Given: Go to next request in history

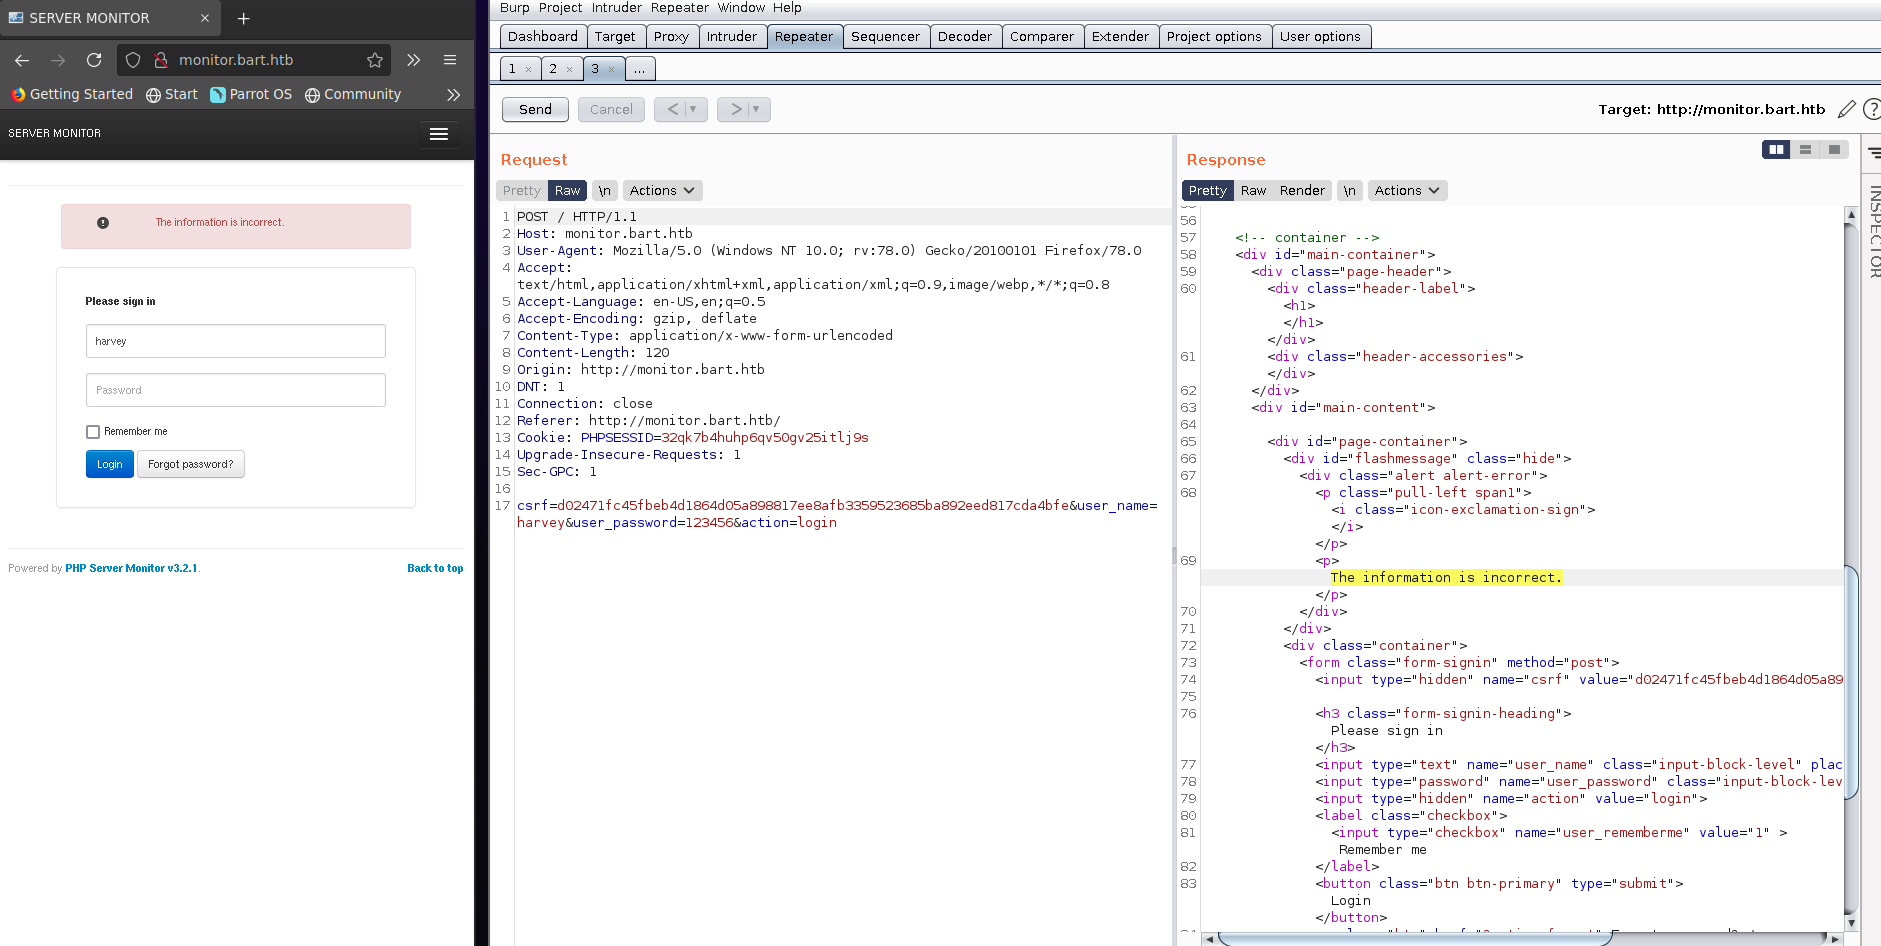Looking at the screenshot, I should tap(735, 110).
